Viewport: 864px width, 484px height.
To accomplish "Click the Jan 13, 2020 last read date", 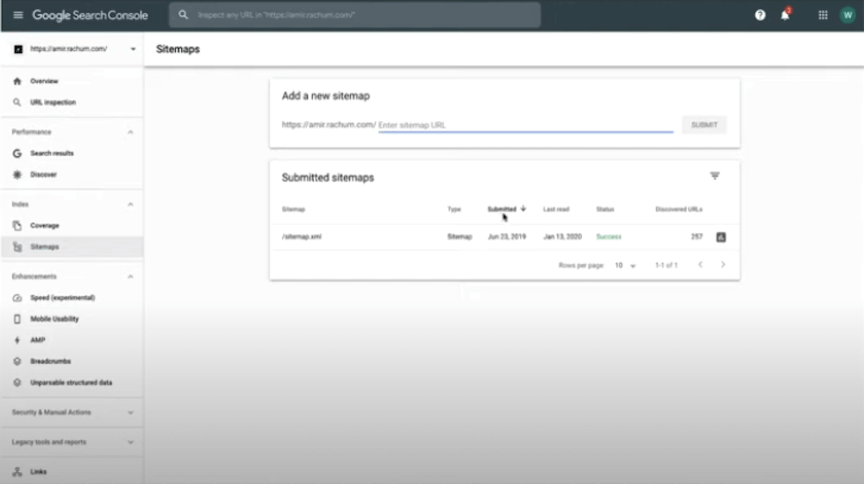I will (563, 236).
